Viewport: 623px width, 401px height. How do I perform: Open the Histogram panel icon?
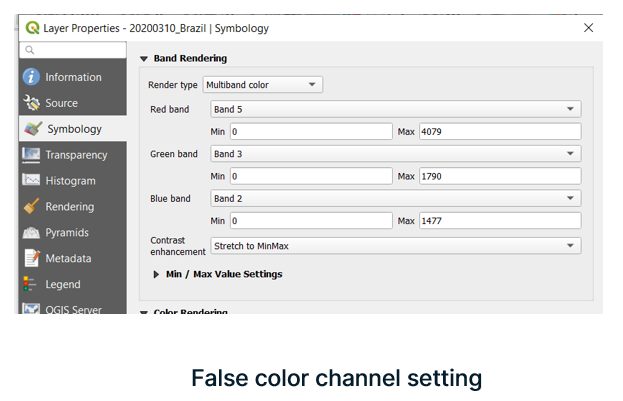[x=31, y=181]
